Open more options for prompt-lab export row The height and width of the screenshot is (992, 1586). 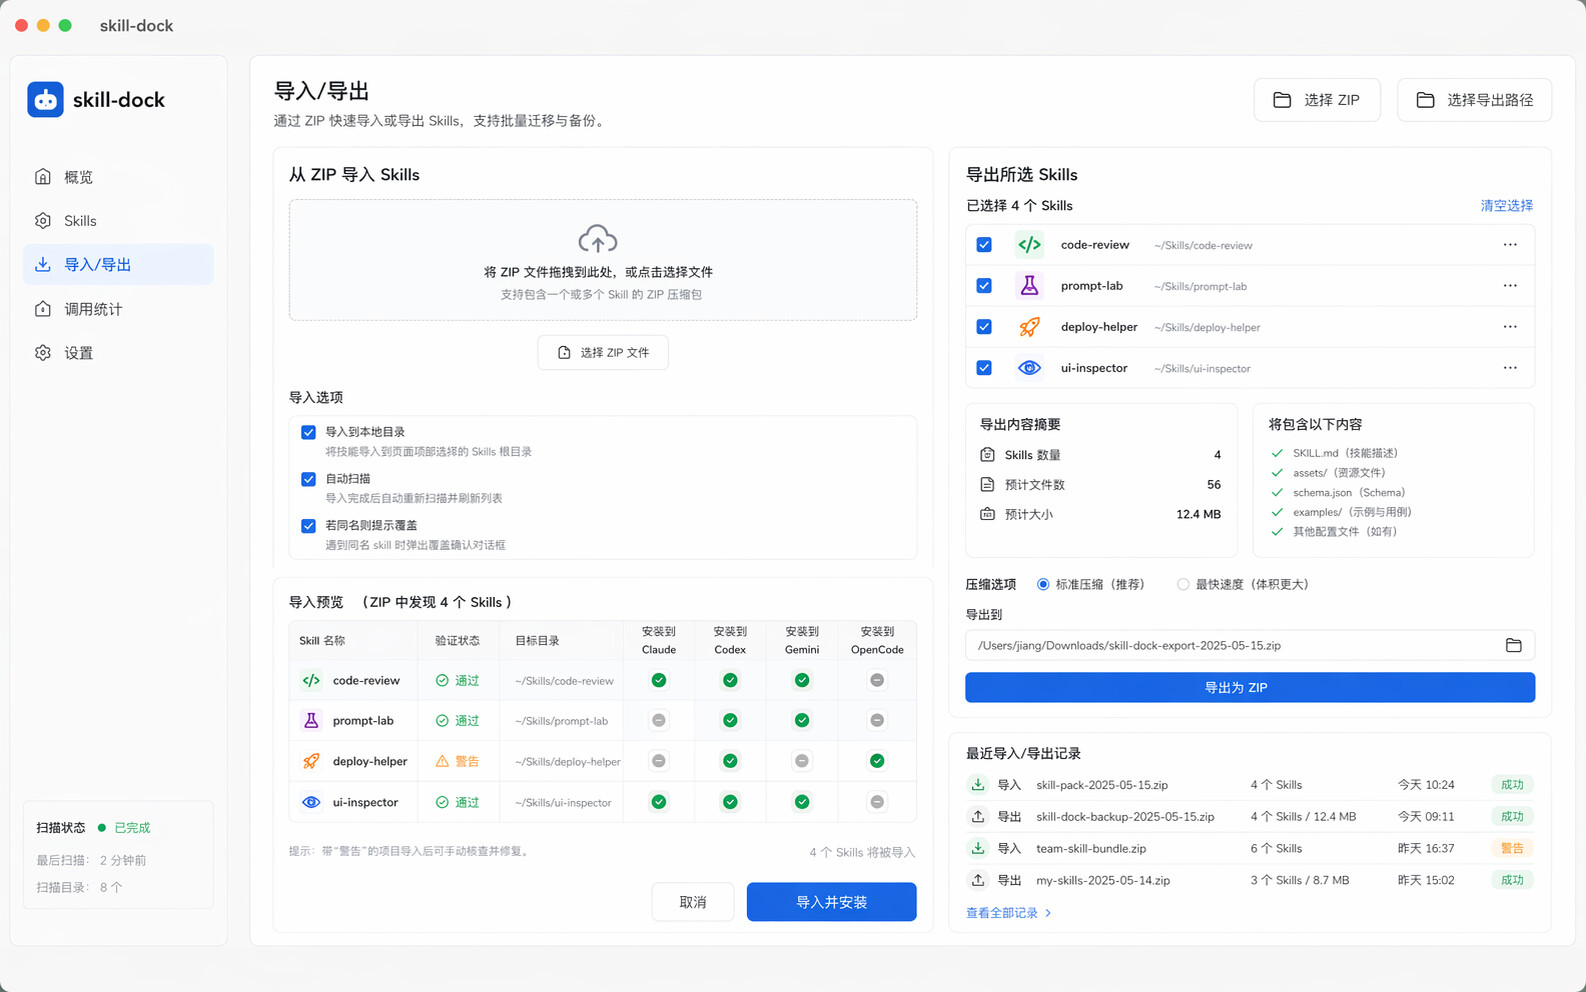(x=1510, y=286)
